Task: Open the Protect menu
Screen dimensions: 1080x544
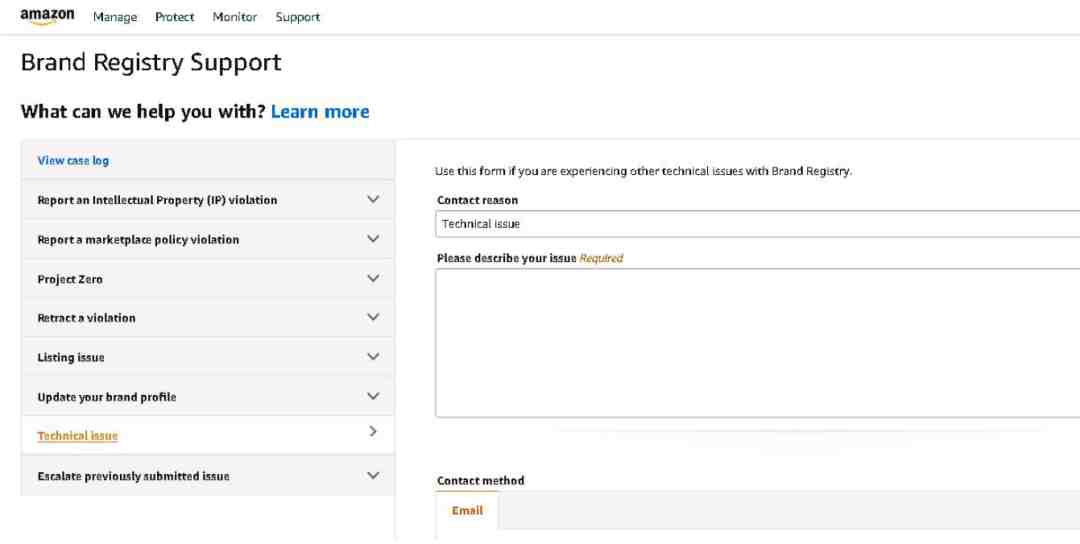Action: [x=174, y=17]
